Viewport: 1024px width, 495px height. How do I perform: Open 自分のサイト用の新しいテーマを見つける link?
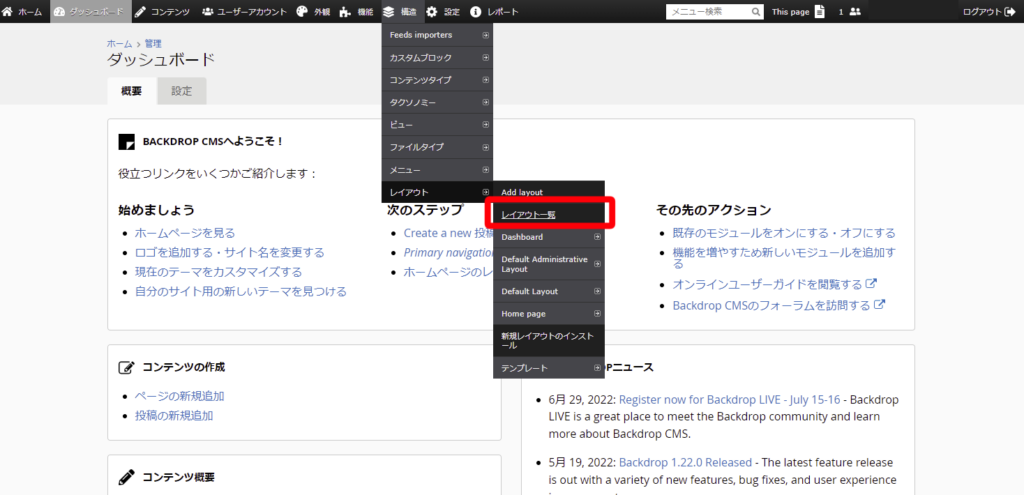point(240,291)
